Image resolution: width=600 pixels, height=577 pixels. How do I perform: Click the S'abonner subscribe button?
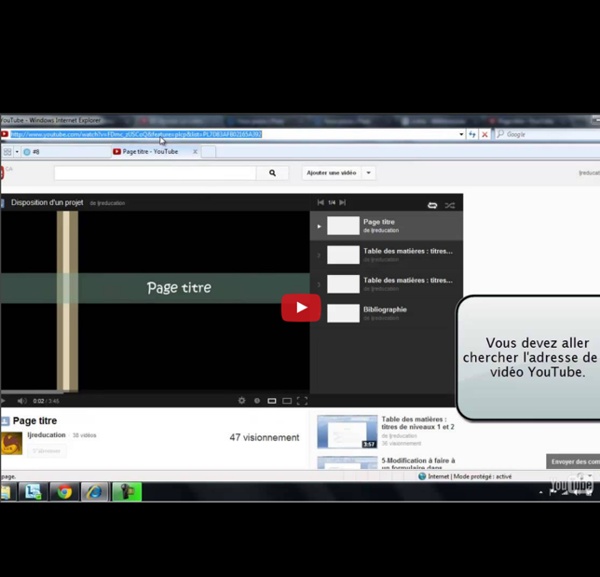46,451
